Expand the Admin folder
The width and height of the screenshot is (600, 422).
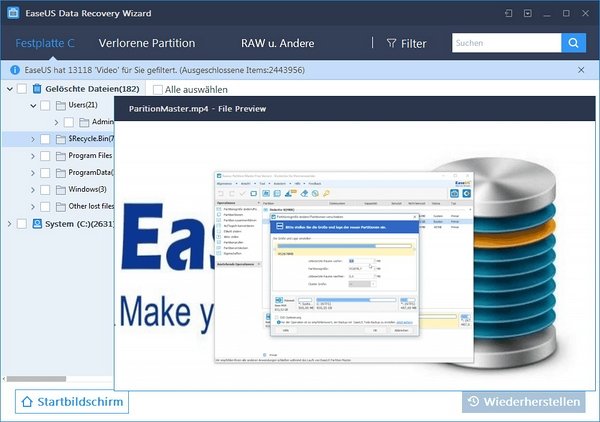[x=56, y=122]
